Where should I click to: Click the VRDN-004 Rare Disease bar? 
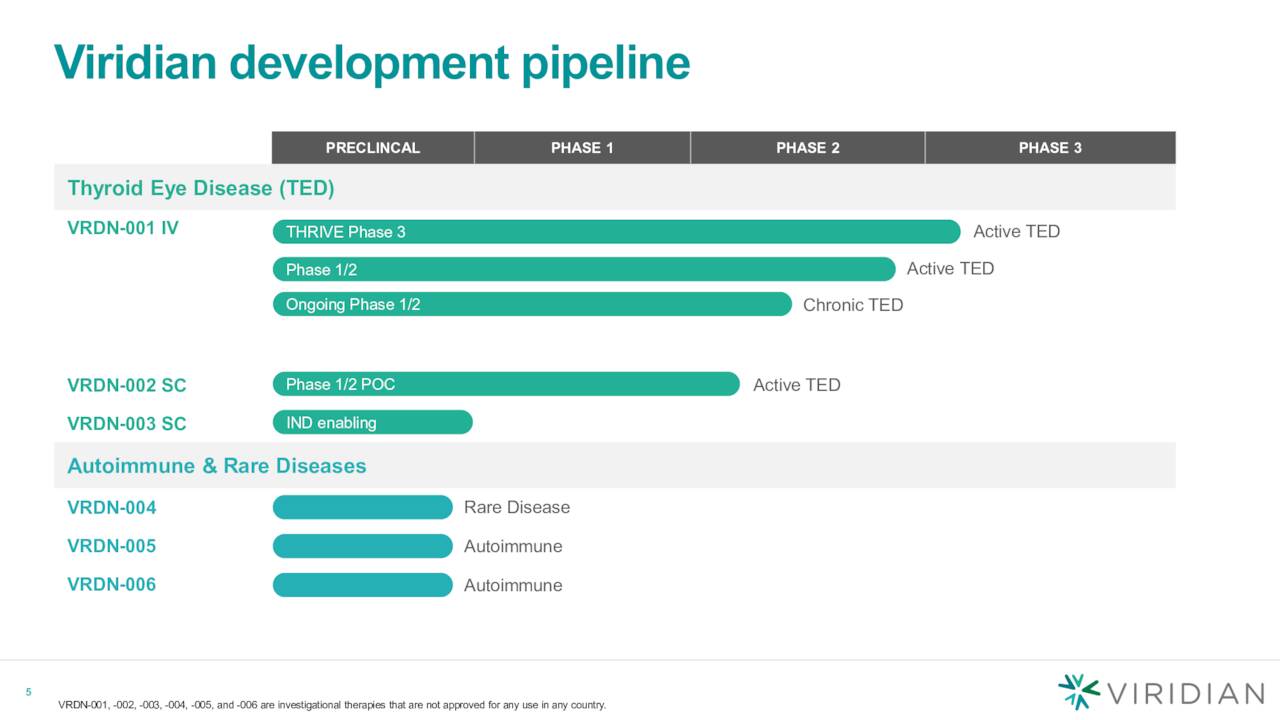coord(362,507)
